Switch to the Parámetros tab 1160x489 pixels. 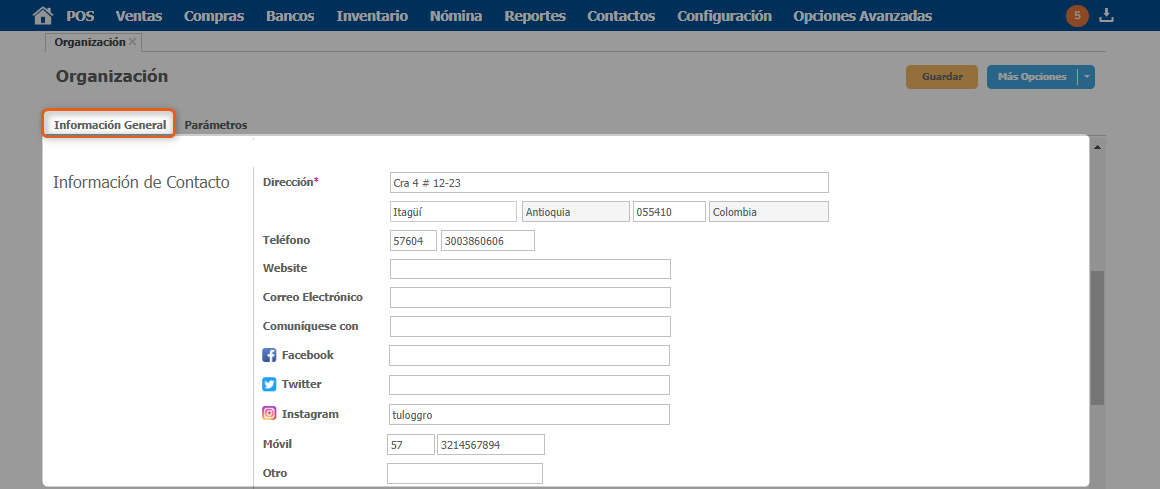point(216,125)
